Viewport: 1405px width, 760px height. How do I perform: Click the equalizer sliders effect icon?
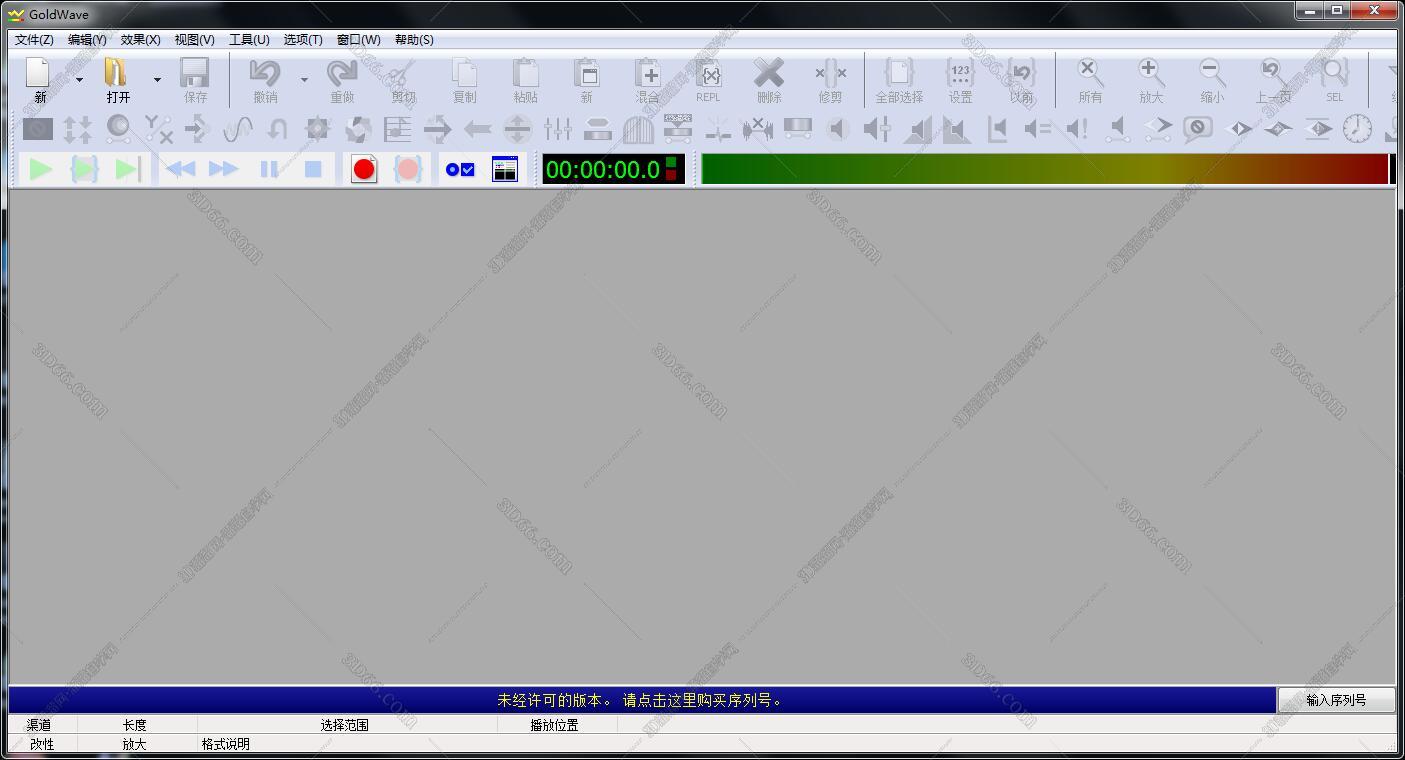point(558,129)
